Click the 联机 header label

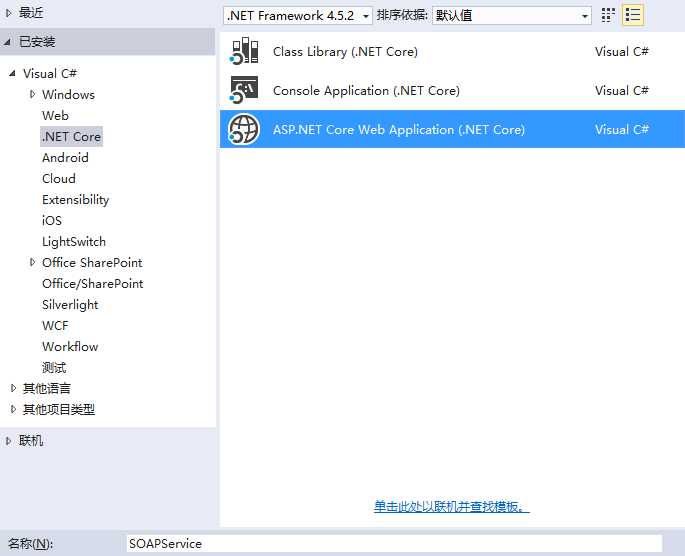point(31,441)
